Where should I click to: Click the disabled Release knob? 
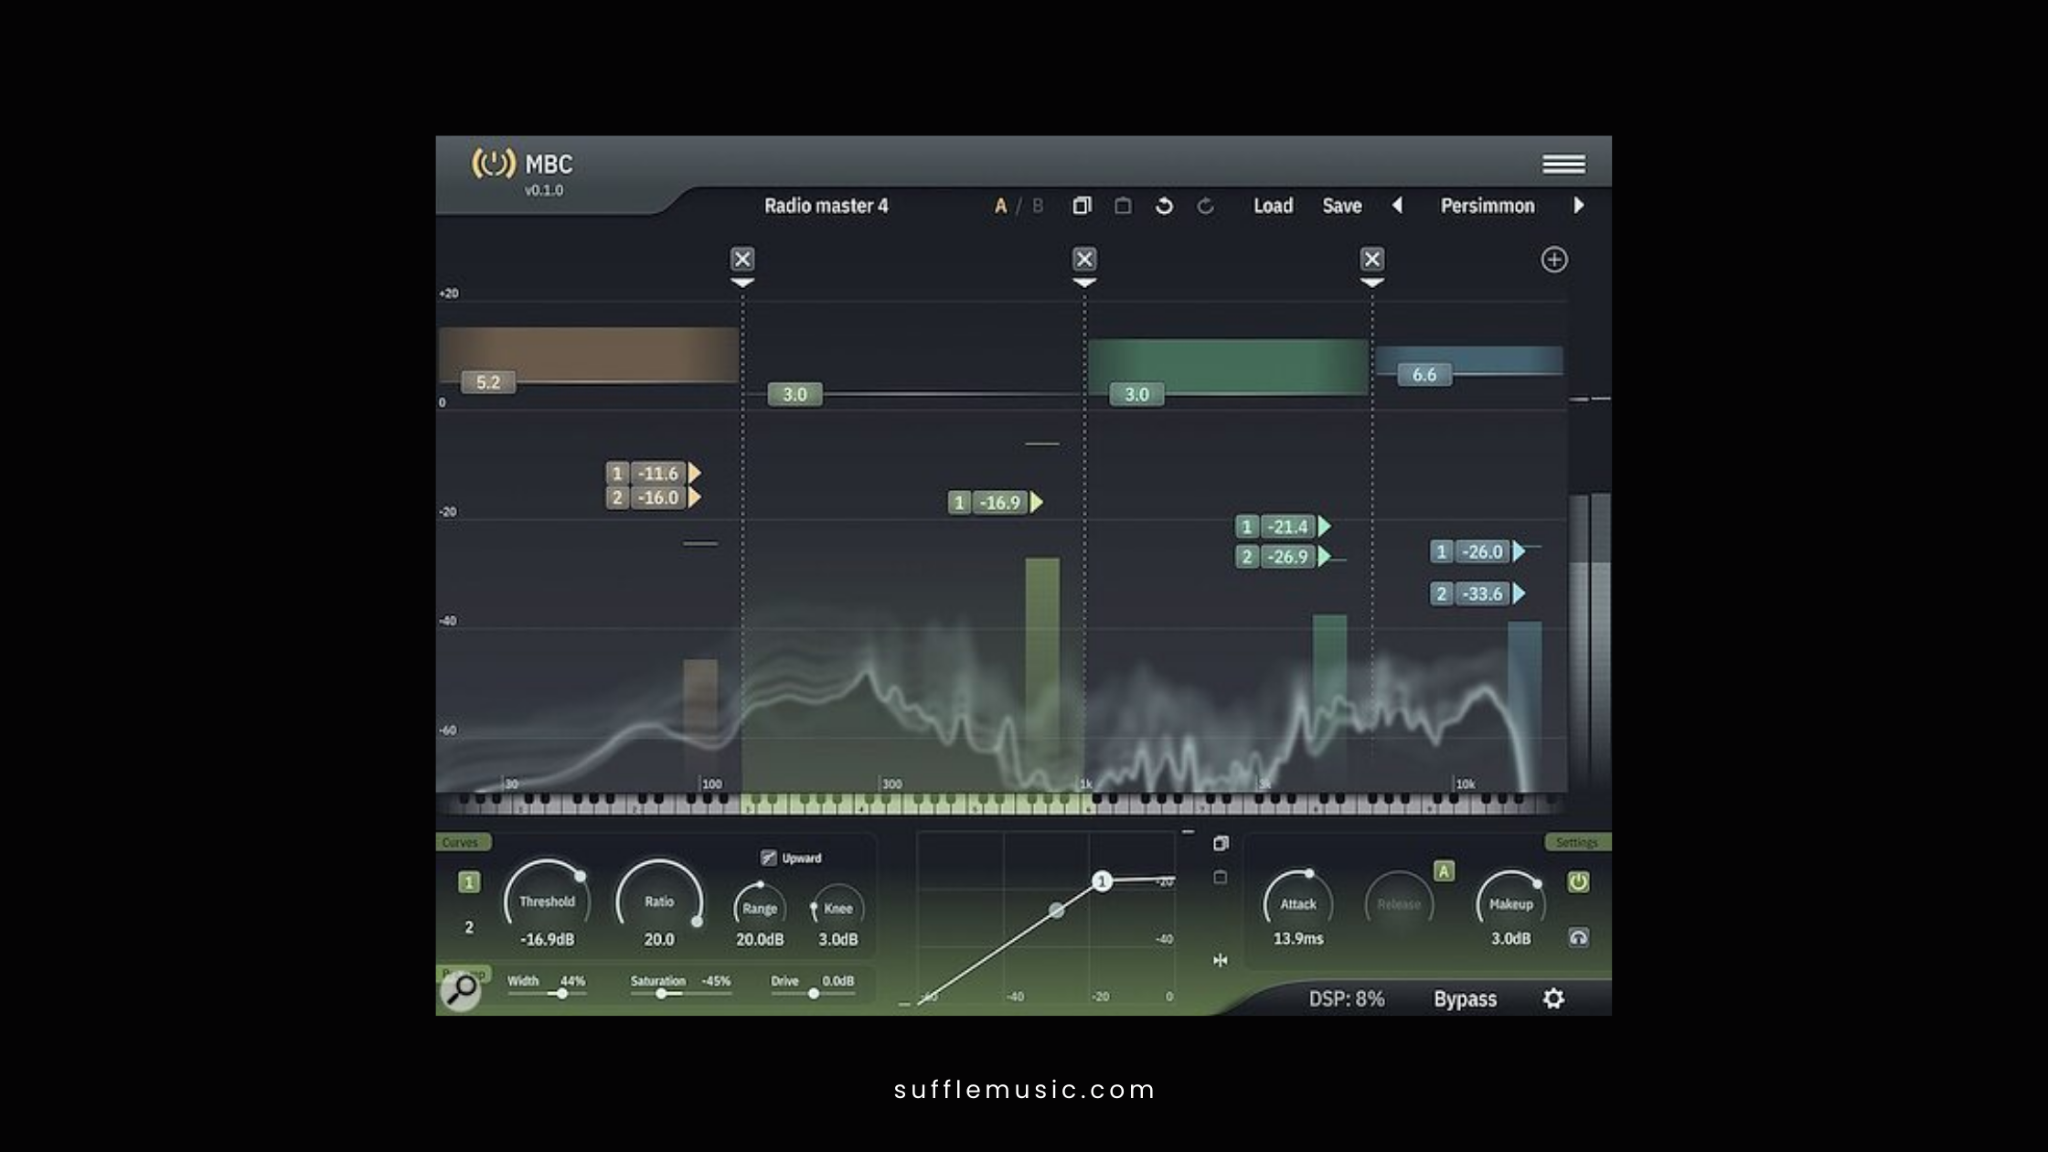(1399, 903)
